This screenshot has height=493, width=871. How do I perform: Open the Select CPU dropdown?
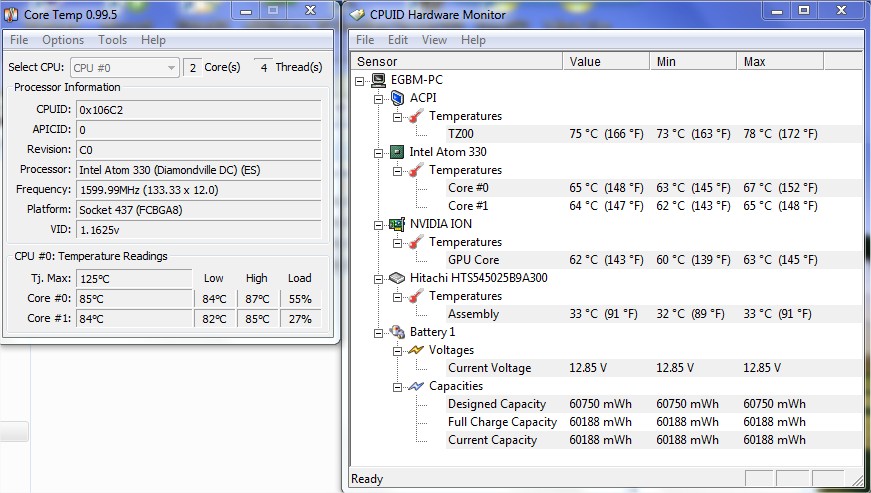click(x=124, y=68)
